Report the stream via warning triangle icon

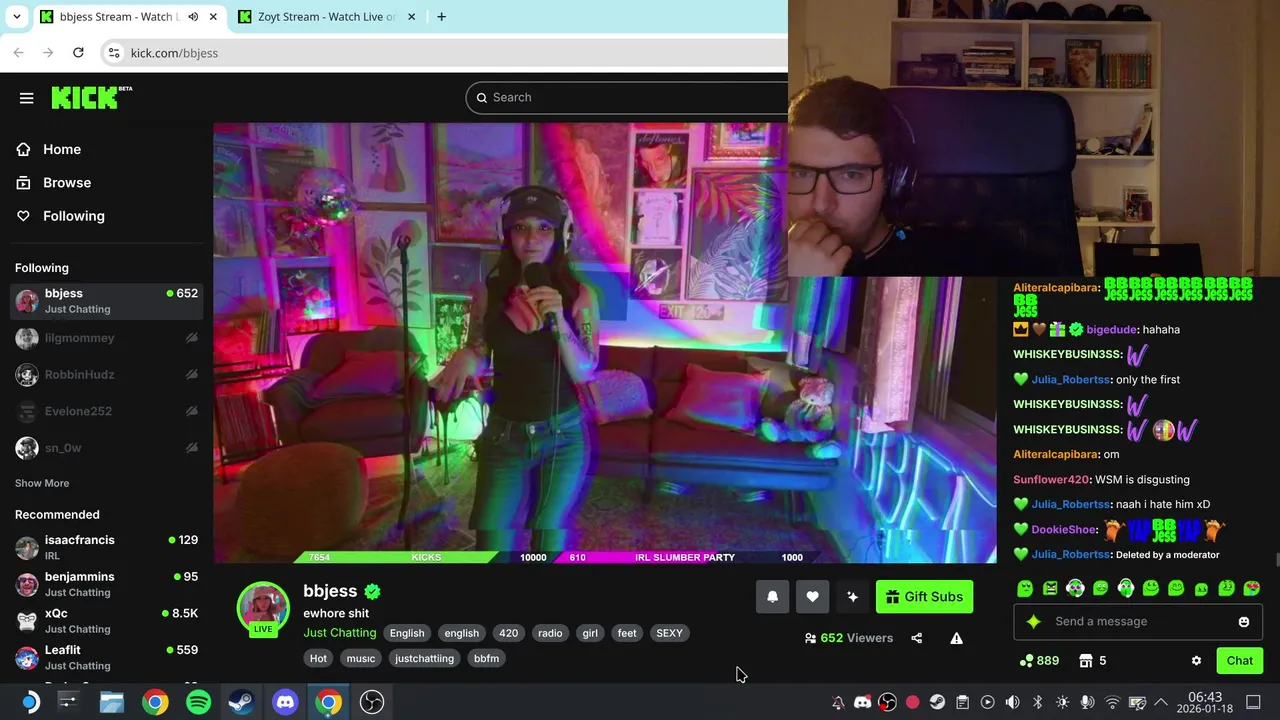956,638
